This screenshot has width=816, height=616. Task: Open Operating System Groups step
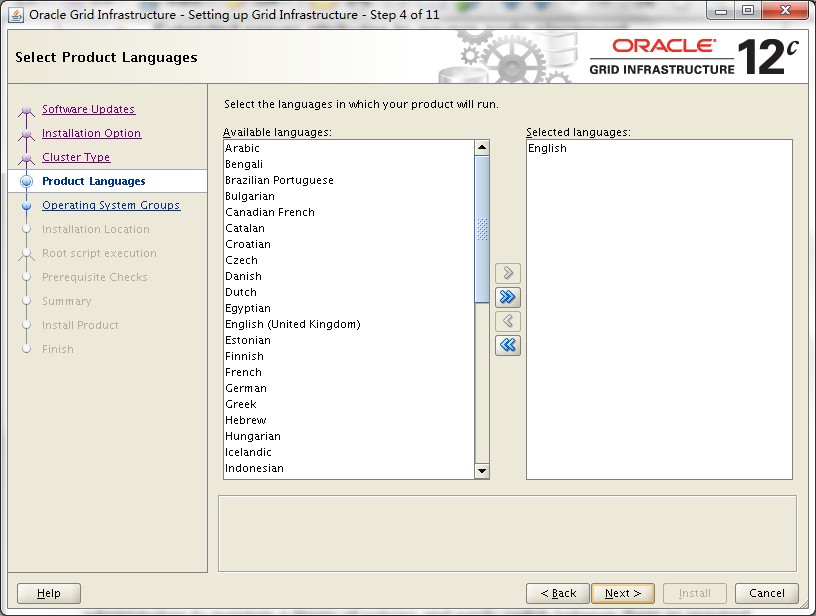coord(111,205)
